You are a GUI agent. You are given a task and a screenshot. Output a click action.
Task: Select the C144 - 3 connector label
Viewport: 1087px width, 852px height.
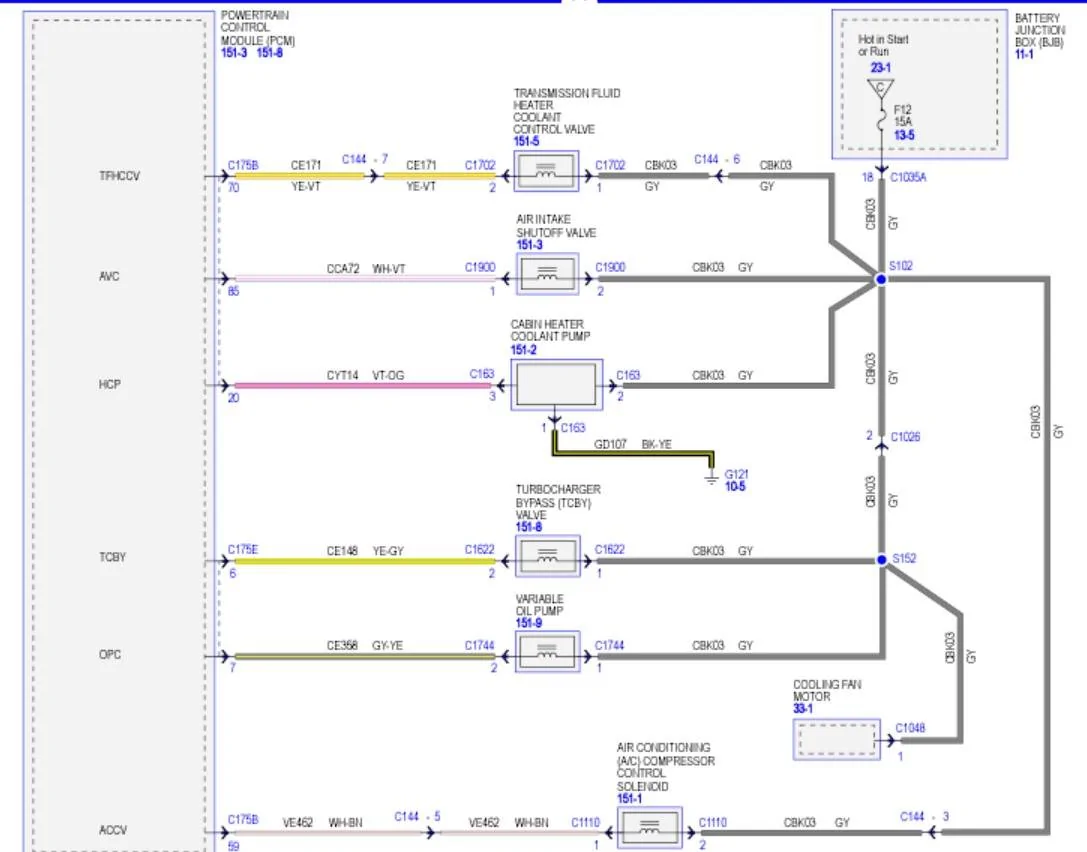pos(924,817)
